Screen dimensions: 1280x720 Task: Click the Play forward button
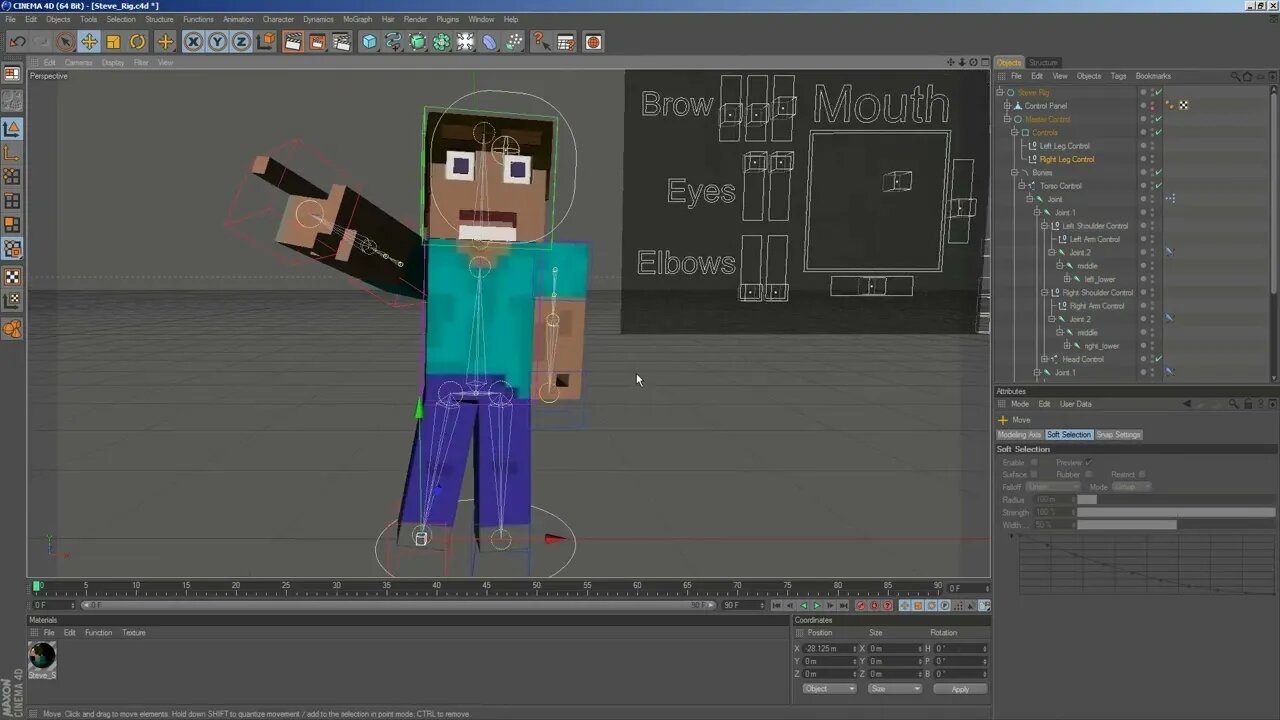pos(817,605)
